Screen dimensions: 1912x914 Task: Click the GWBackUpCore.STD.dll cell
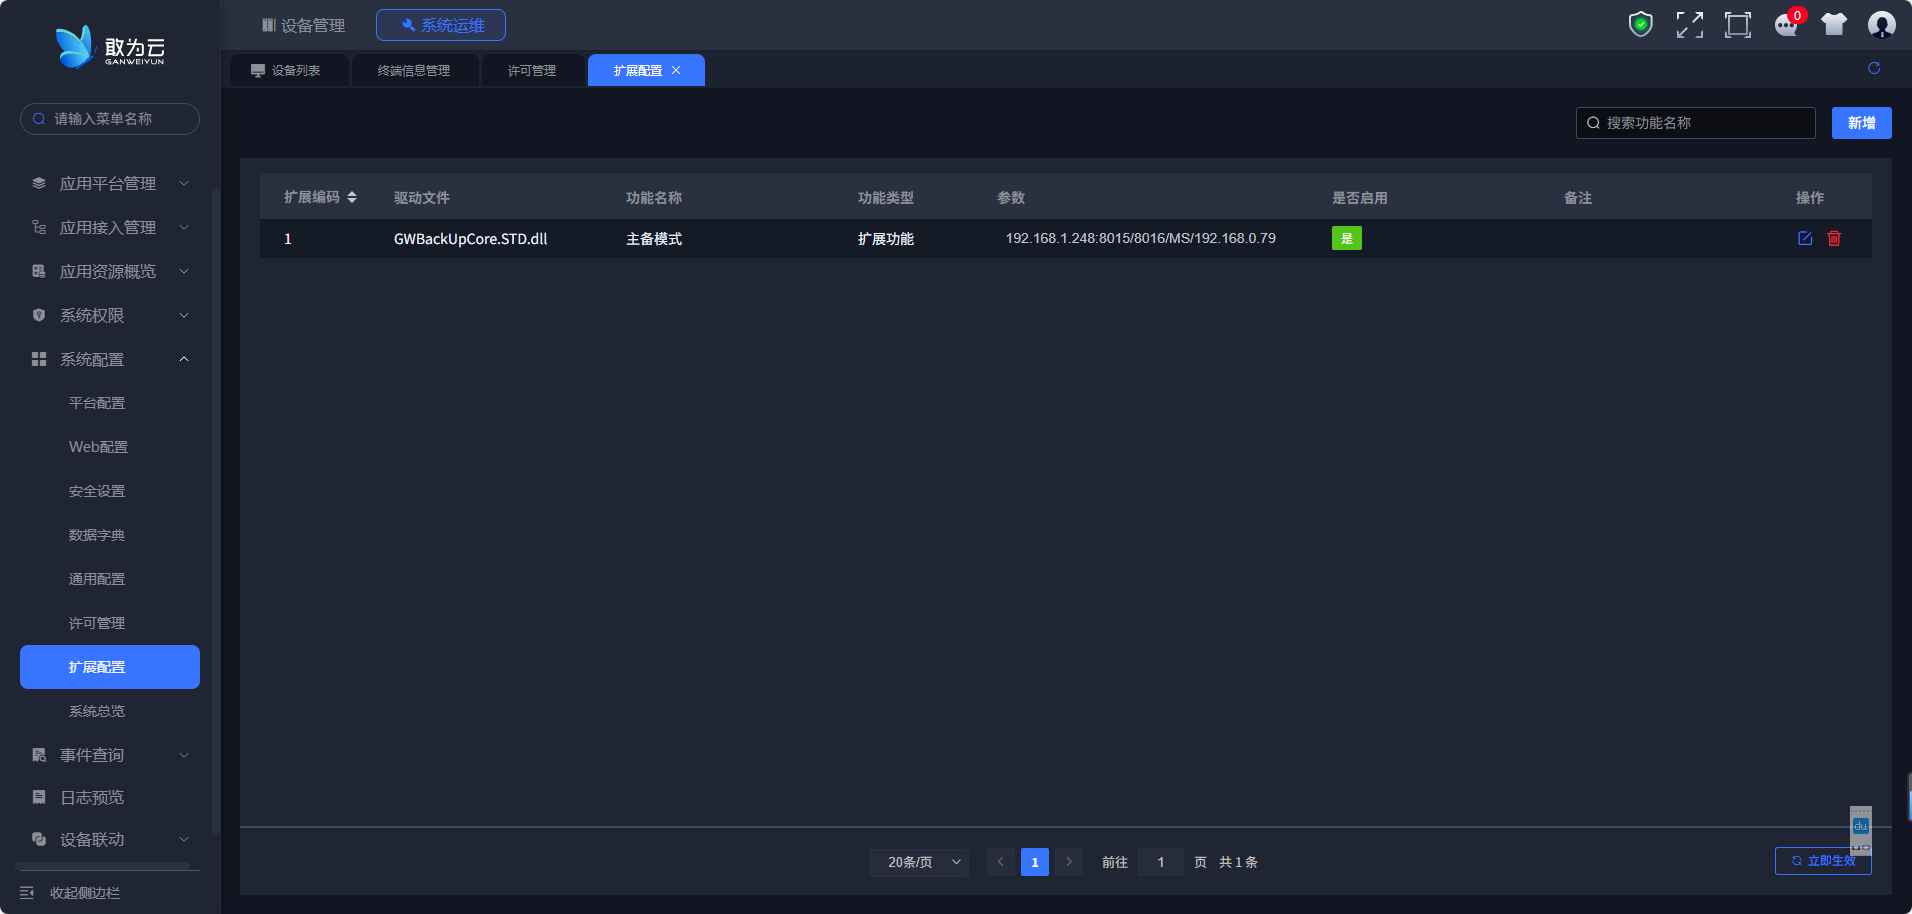471,239
